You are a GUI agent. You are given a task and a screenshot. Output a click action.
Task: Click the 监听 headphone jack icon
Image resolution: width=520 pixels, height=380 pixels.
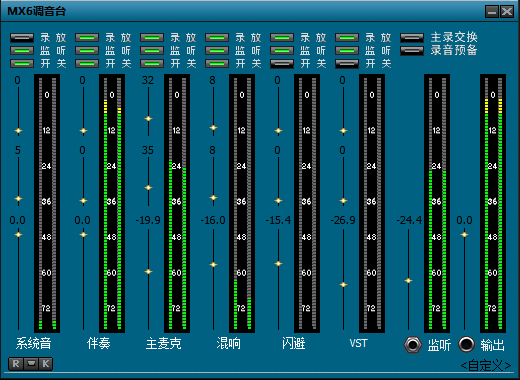pyautogui.click(x=413, y=345)
